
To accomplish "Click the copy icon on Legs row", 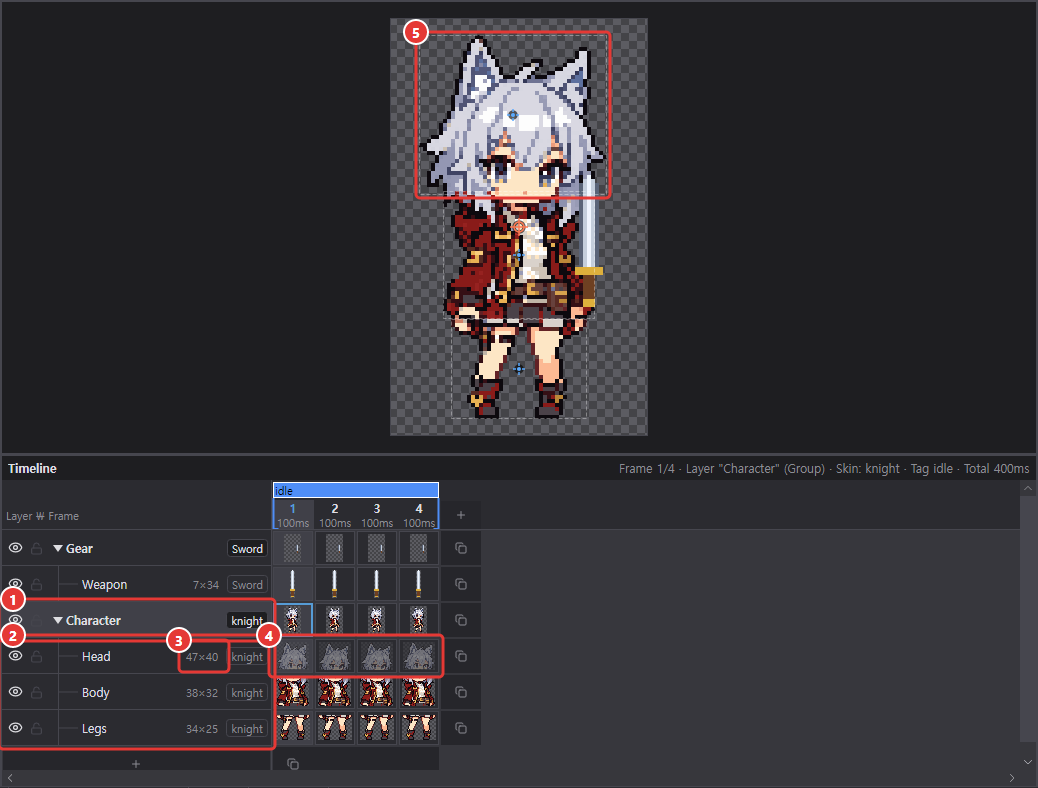I will tap(461, 728).
